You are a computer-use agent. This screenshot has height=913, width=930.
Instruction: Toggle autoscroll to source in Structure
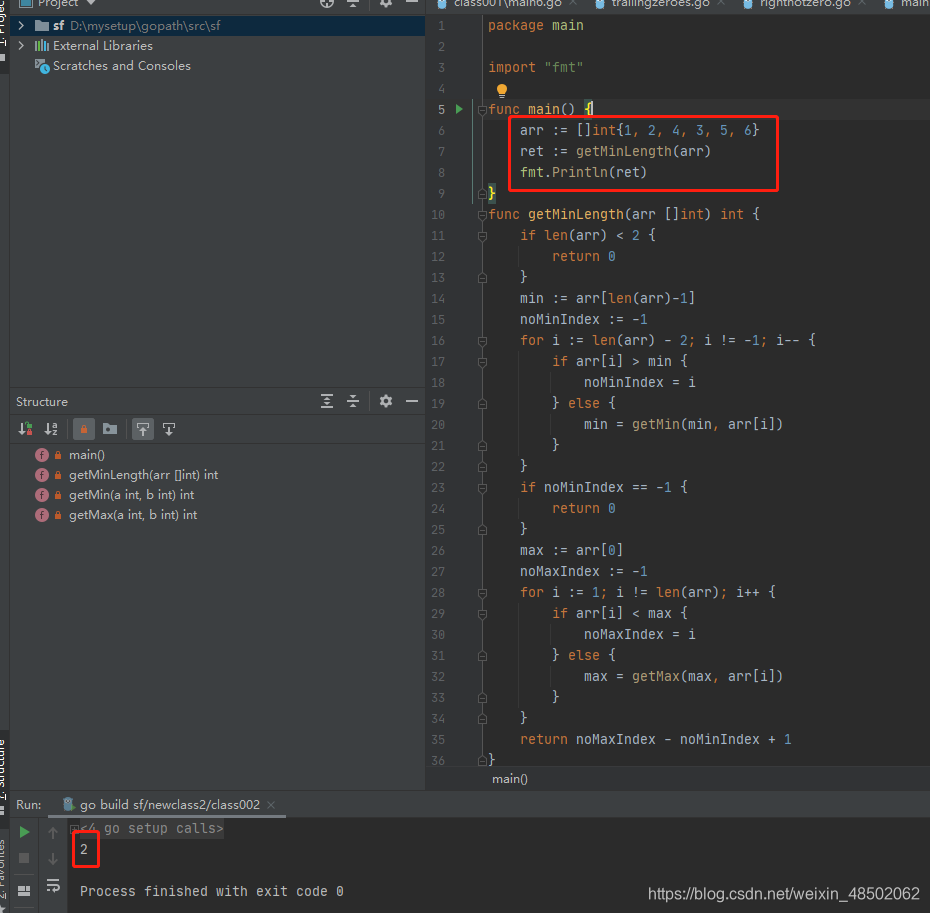(143, 429)
